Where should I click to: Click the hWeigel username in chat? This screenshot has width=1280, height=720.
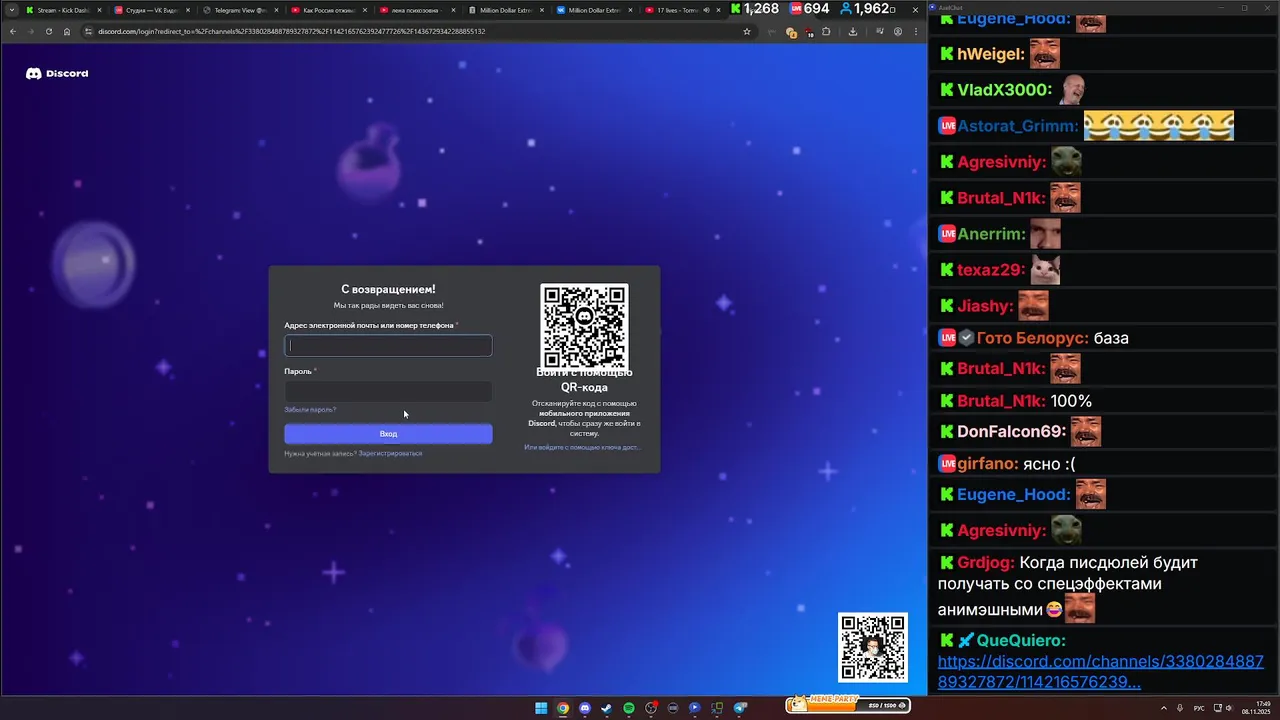pyautogui.click(x=990, y=54)
